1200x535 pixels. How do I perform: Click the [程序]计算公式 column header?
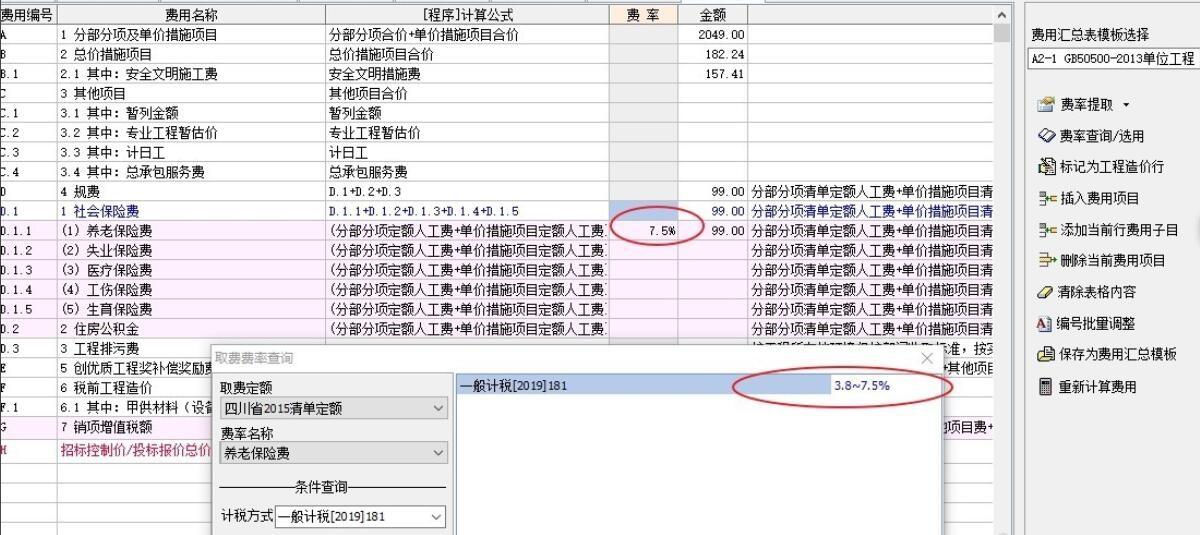[467, 15]
